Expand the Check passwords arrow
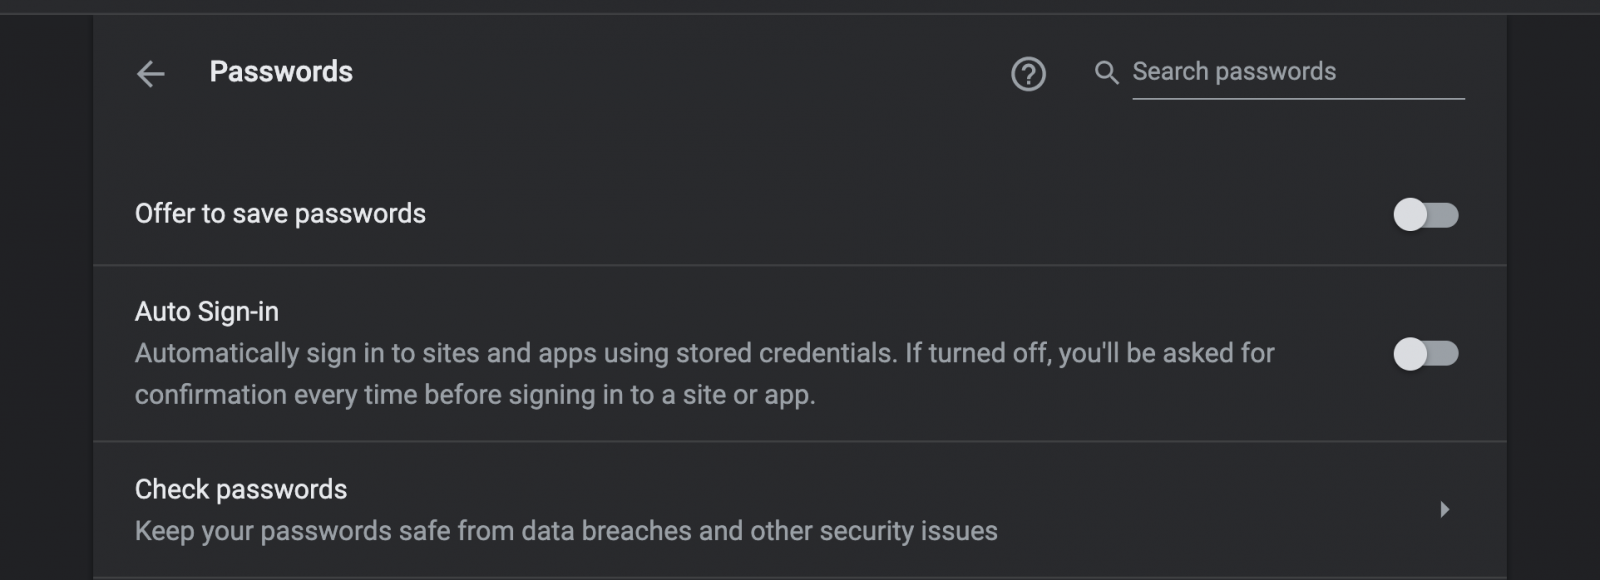Image resolution: width=1600 pixels, height=580 pixels. [x=1444, y=509]
